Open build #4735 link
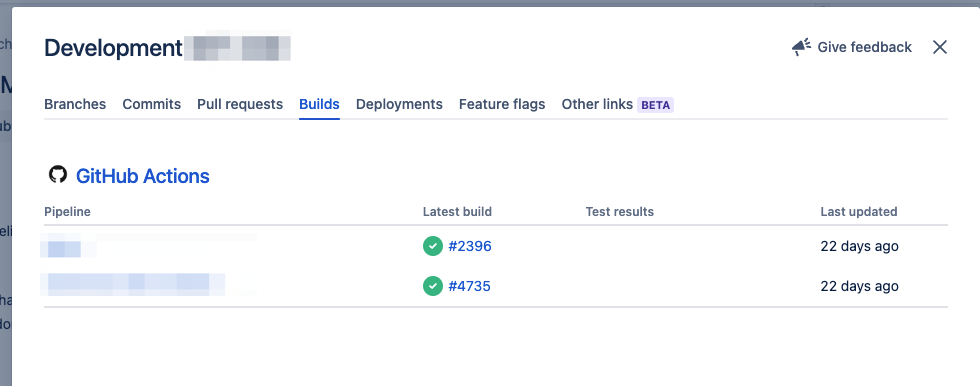 (x=469, y=286)
